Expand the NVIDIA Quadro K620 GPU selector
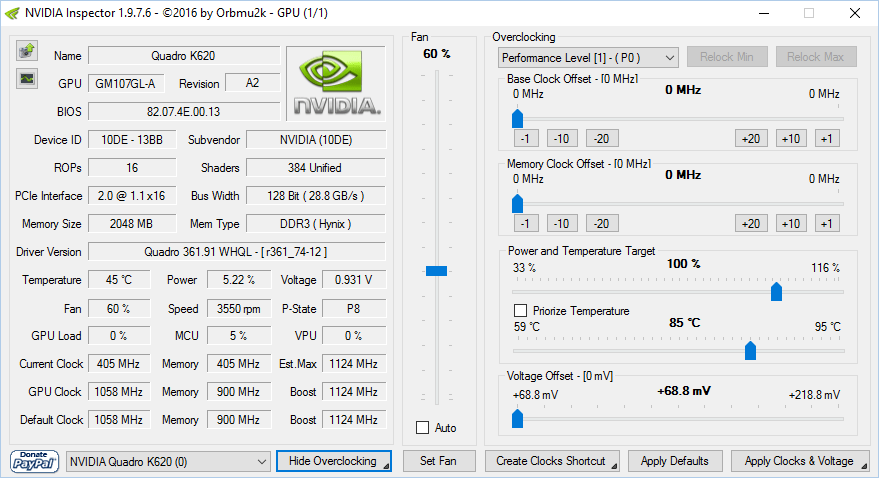The image size is (879, 478). pyautogui.click(x=168, y=461)
